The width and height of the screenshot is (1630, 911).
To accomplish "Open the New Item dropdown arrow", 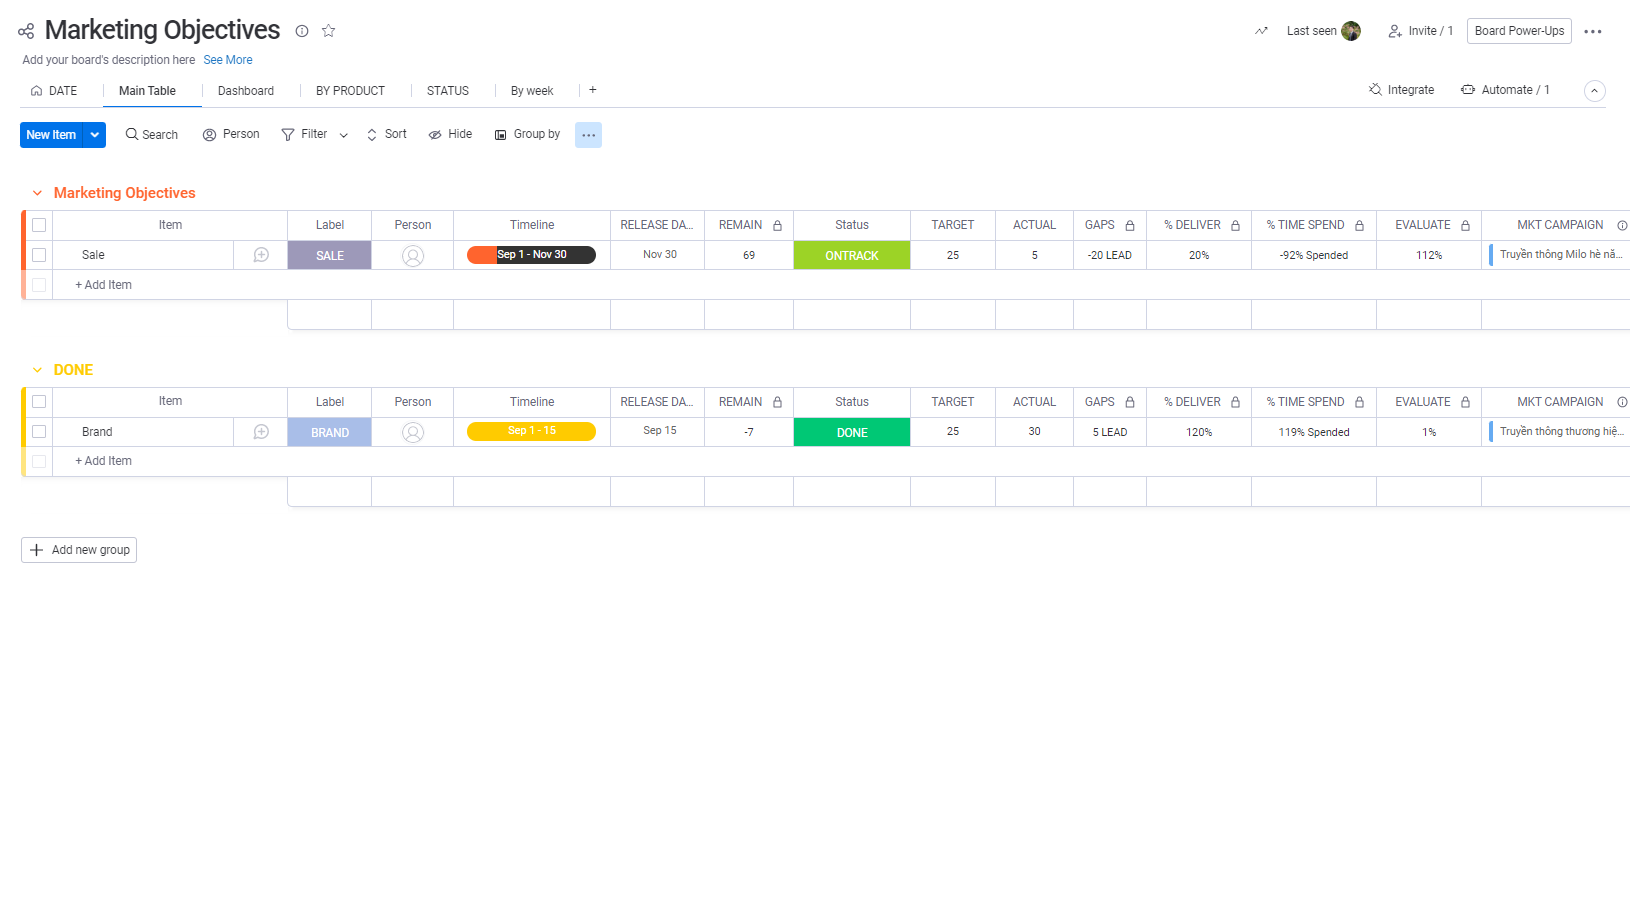I will [94, 134].
